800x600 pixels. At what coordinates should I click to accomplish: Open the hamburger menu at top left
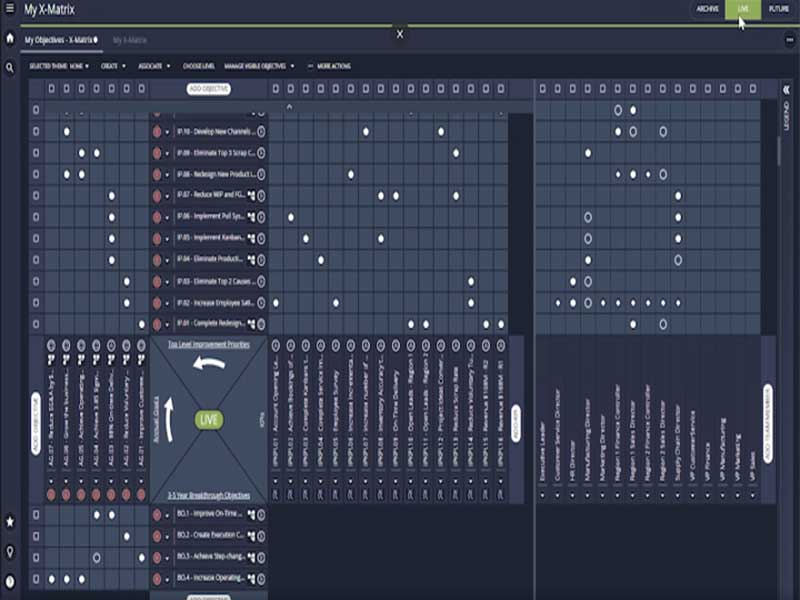8,7
